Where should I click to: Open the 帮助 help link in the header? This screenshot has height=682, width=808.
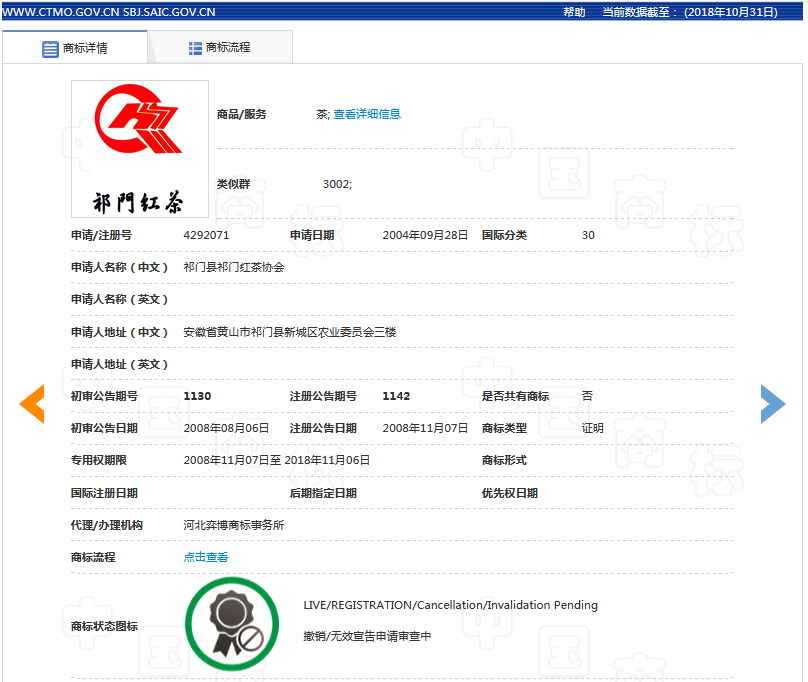[574, 12]
